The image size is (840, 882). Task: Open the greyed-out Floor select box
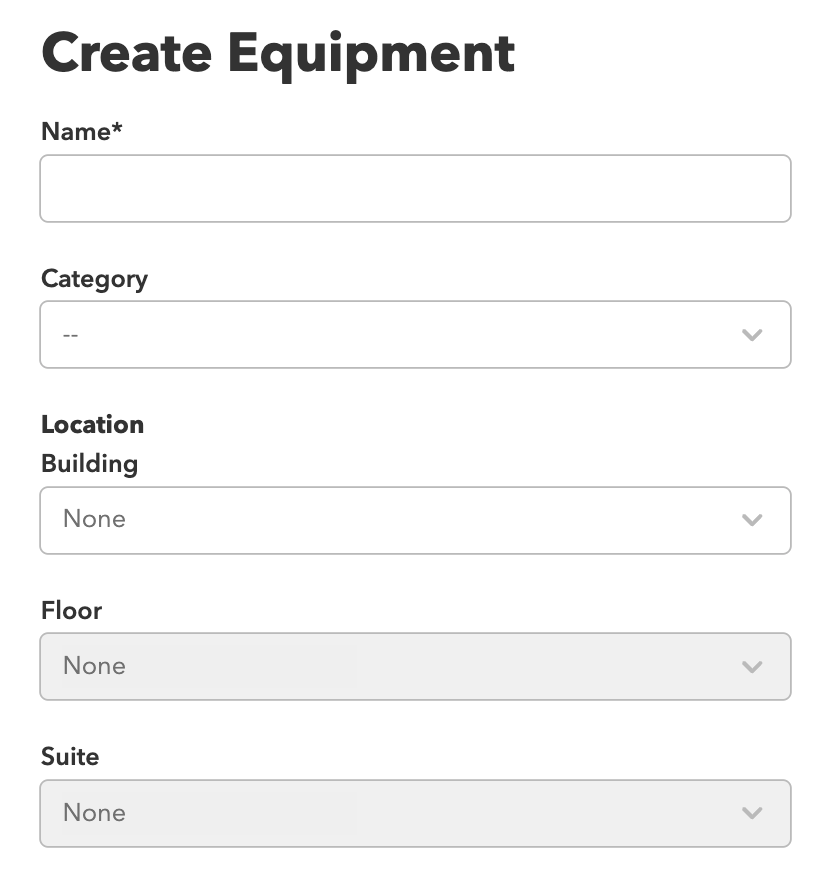tap(415, 667)
